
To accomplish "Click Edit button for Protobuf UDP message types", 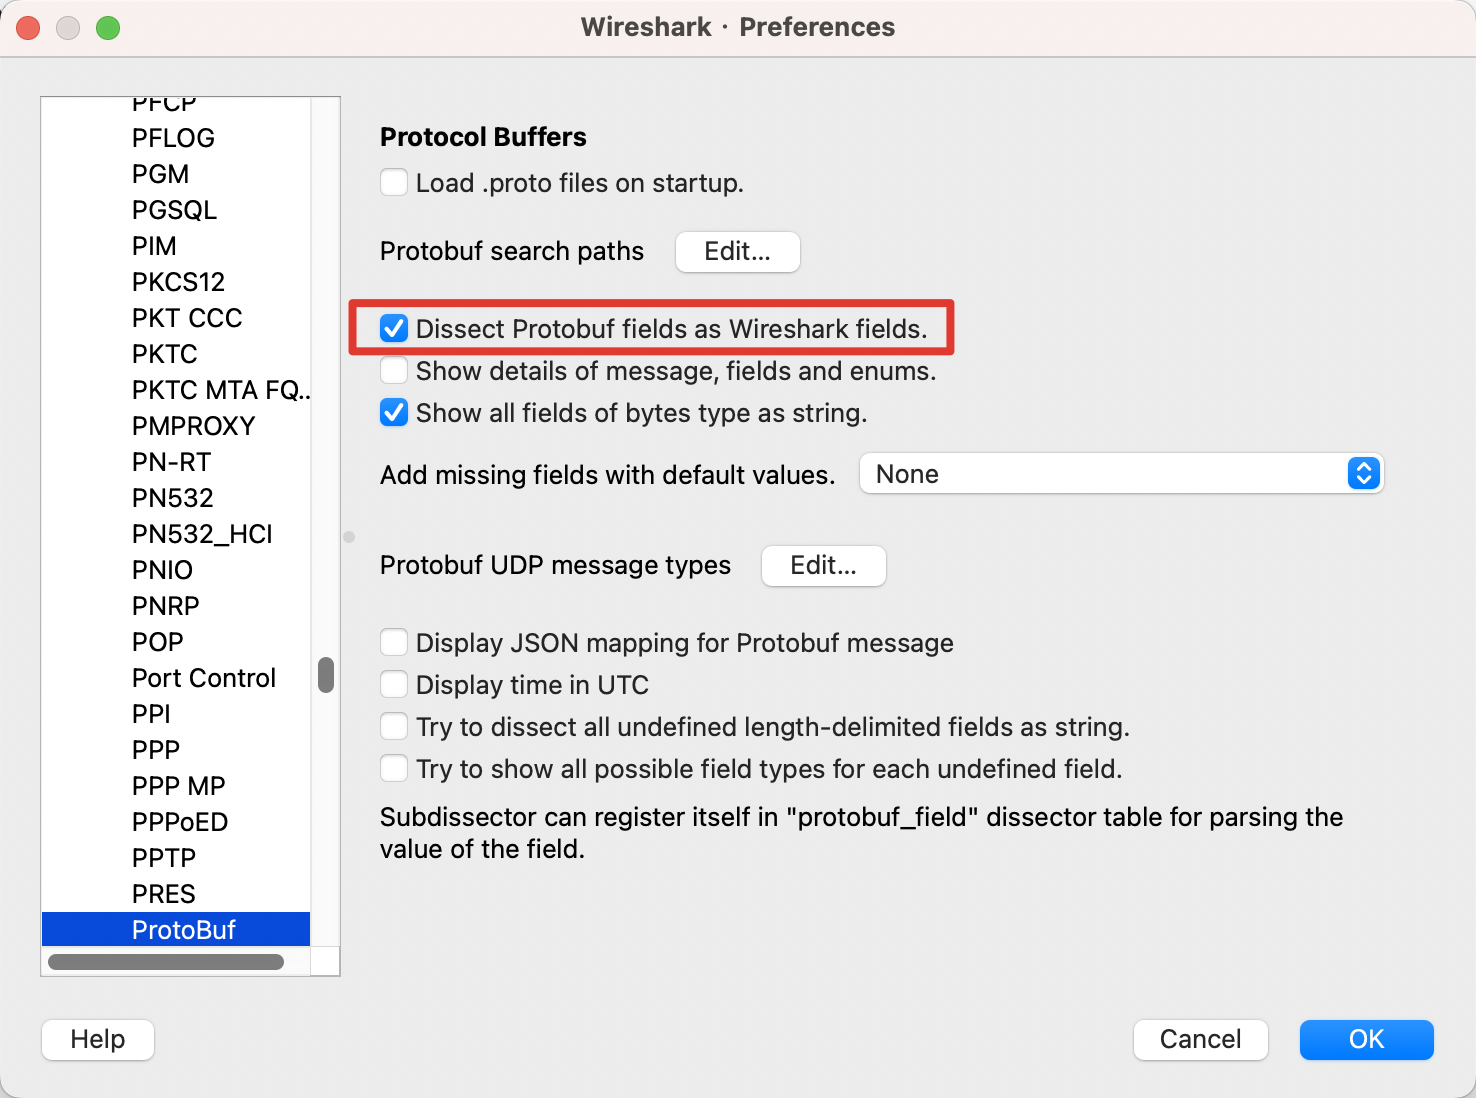I will 824,565.
